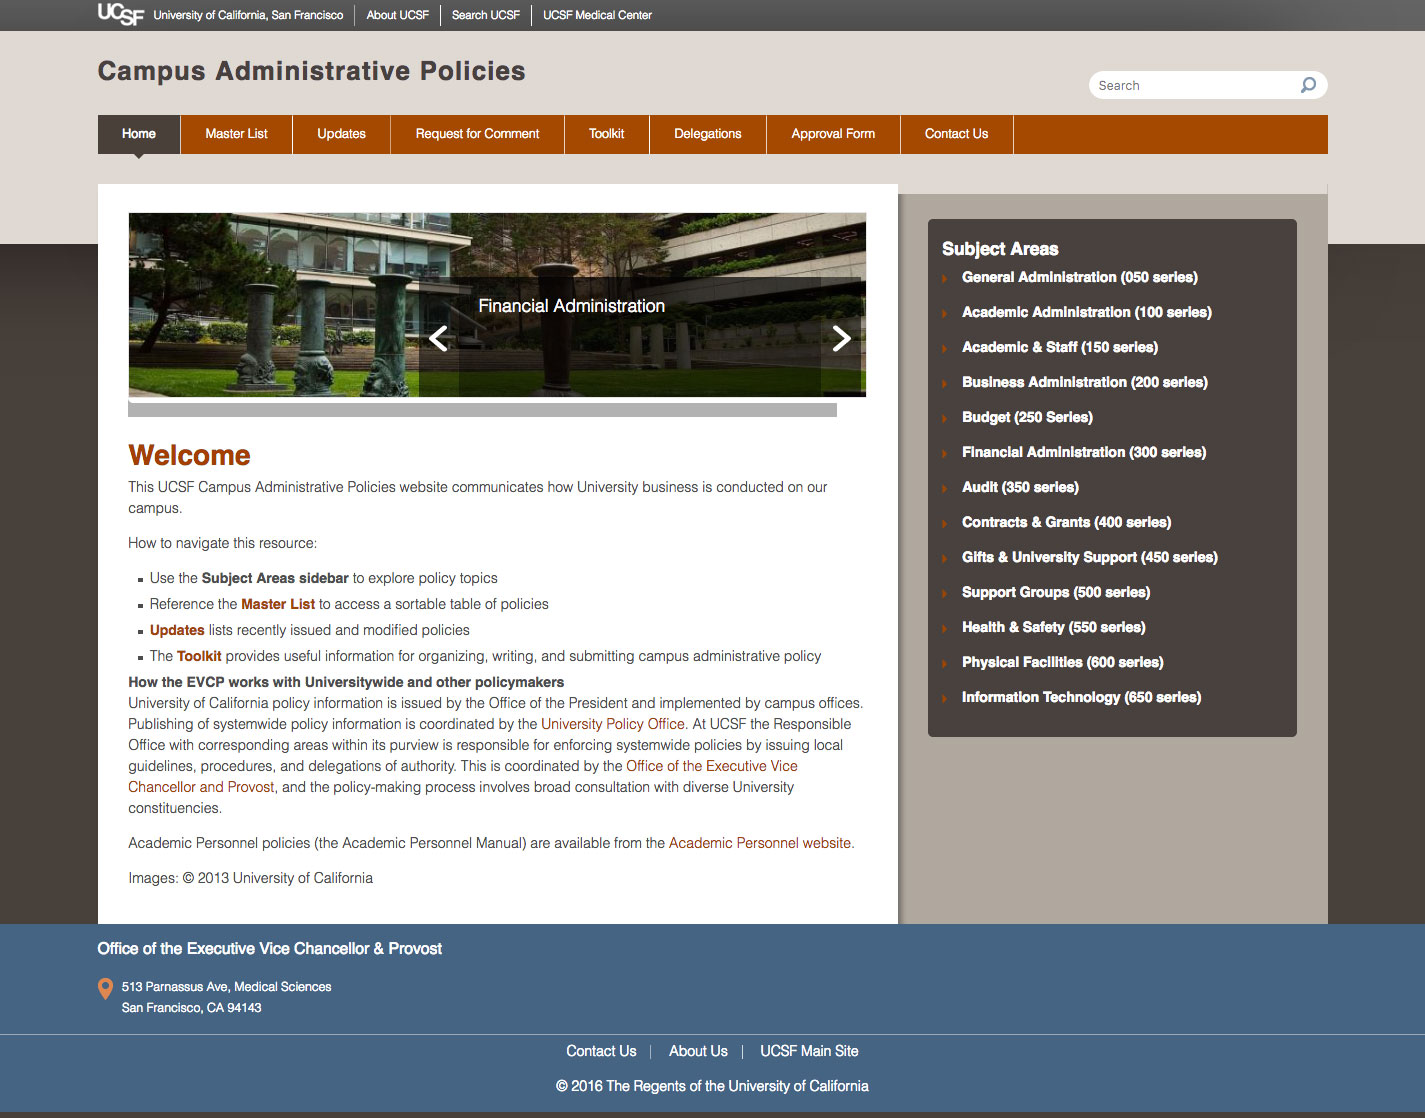Click the Master List link in body text
The image size is (1425, 1118).
tap(278, 604)
